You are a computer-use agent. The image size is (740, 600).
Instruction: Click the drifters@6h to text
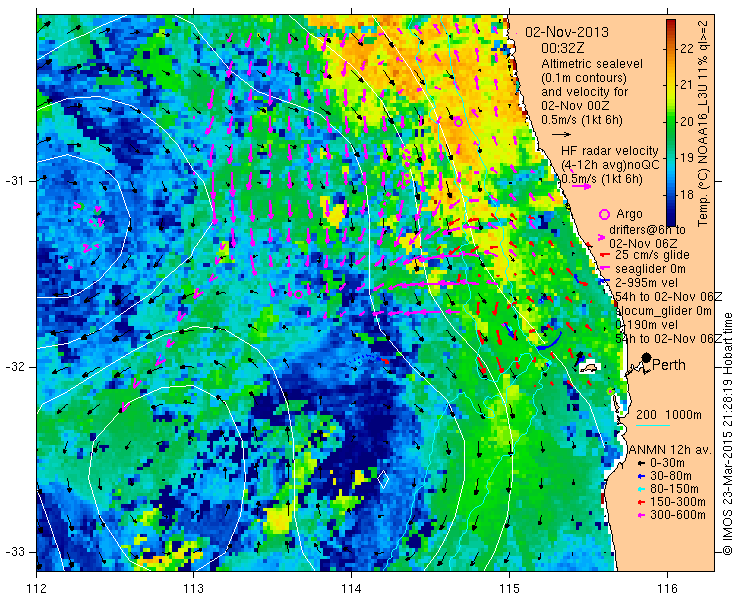pyautogui.click(x=647, y=230)
